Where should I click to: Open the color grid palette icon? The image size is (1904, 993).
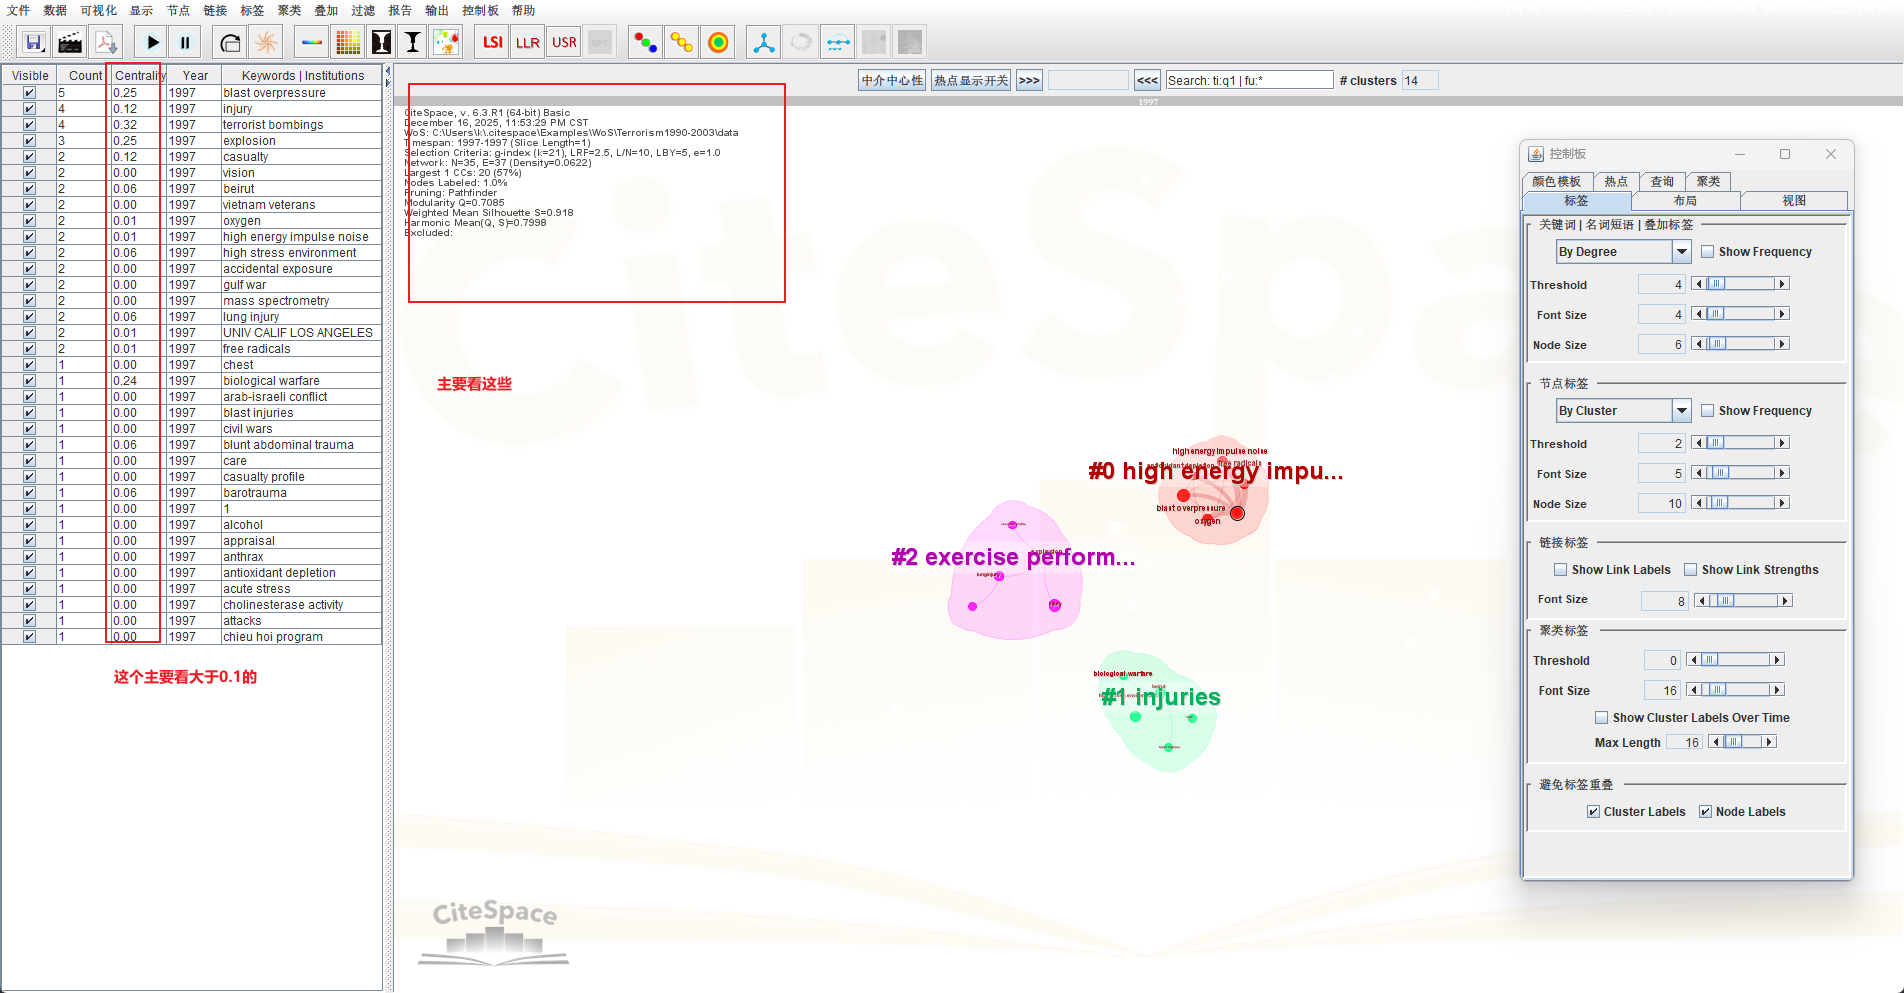coord(348,42)
